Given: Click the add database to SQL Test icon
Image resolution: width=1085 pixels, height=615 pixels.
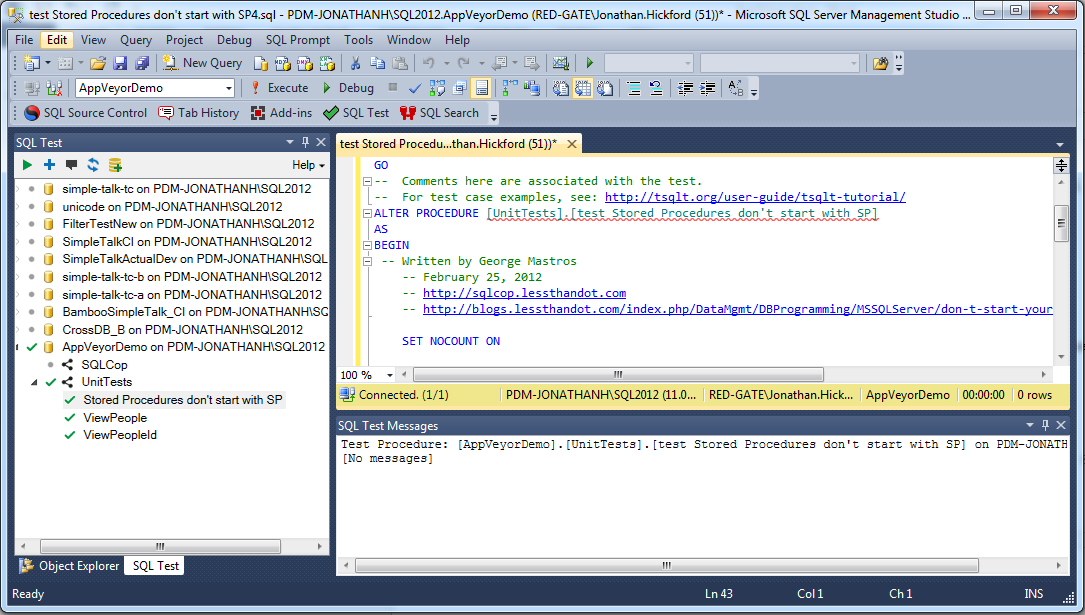Looking at the screenshot, I should 115,165.
